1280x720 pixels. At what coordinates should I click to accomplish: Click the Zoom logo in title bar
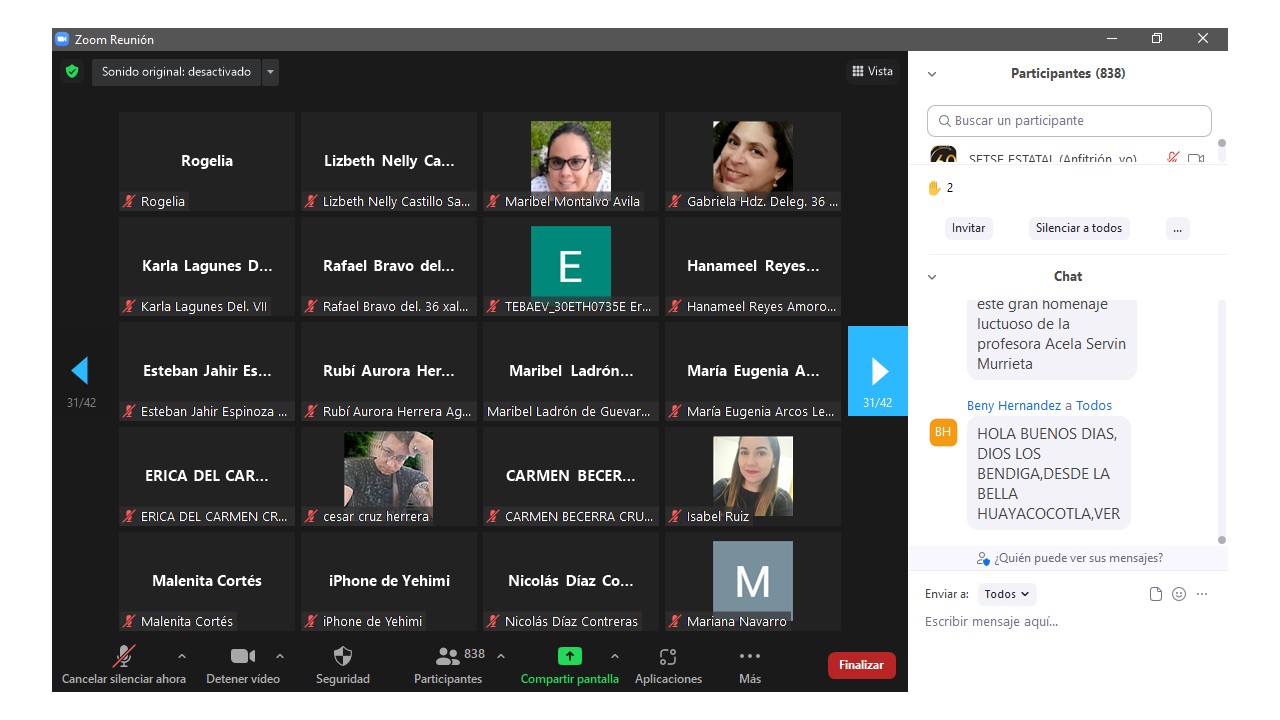click(61, 39)
